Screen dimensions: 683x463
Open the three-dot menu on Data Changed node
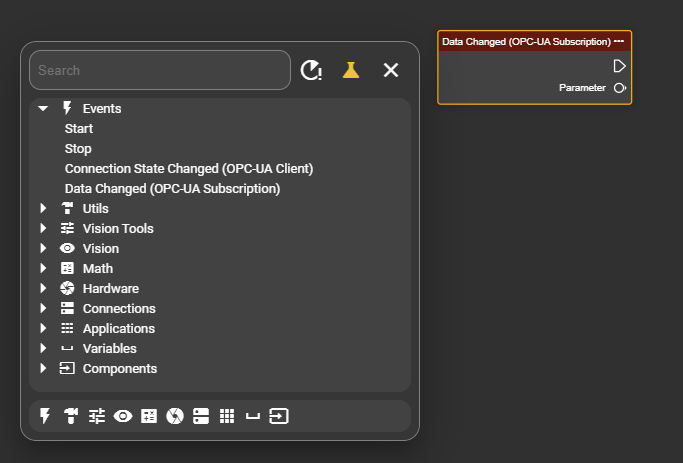click(619, 41)
